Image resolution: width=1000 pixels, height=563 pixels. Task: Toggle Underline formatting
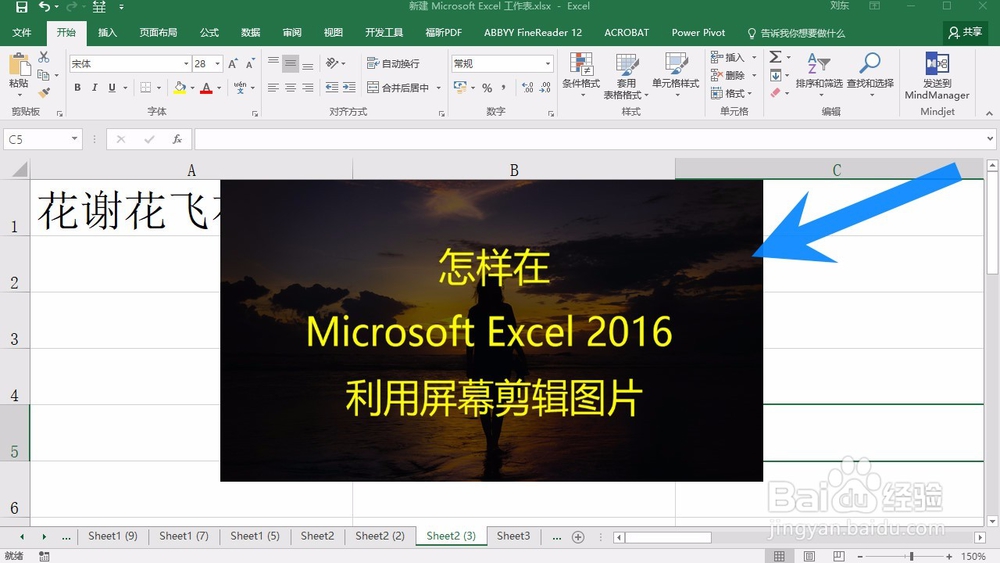pos(112,87)
